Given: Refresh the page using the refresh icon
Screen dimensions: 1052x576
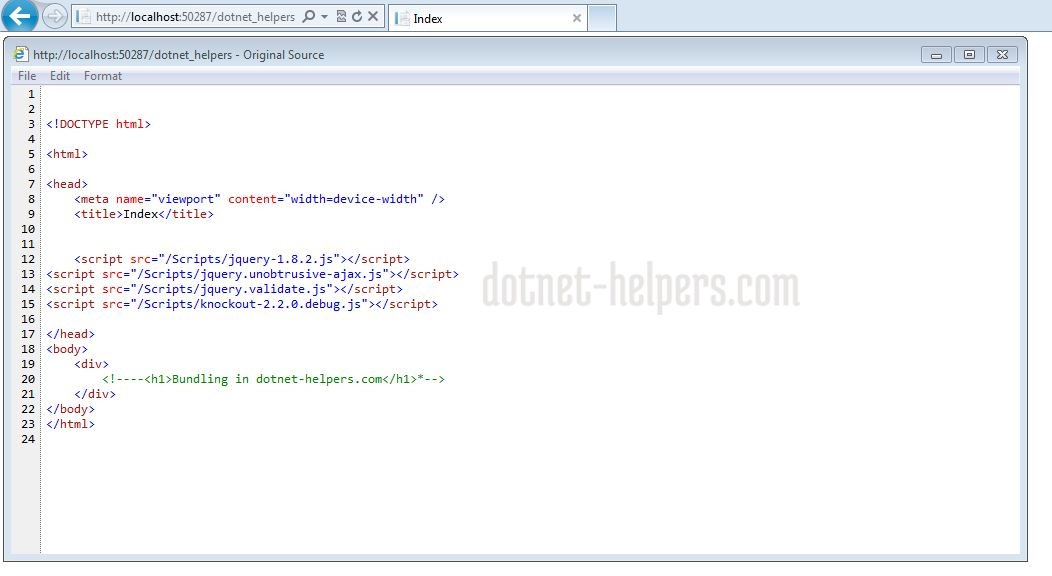Looking at the screenshot, I should (356, 17).
